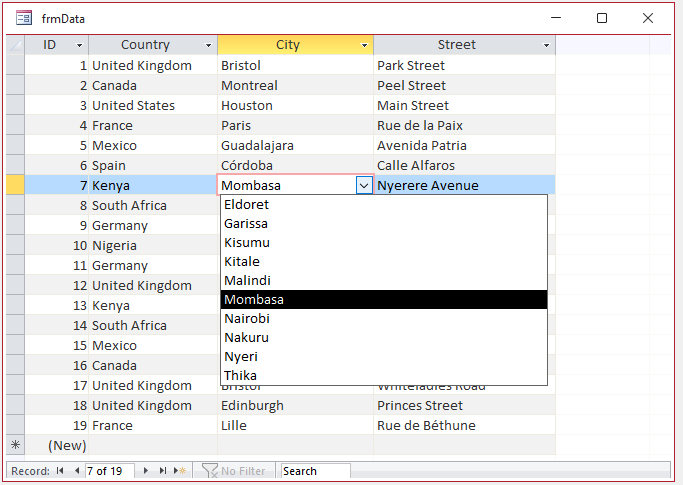Screen dimensions: 683x485
Task: Click Nyerere Avenue cell
Action: click(464, 185)
